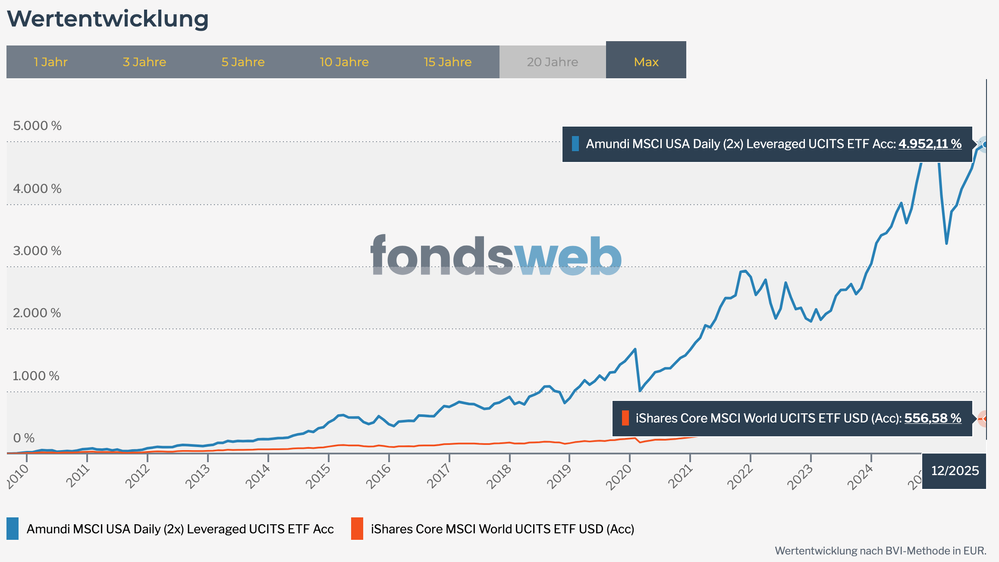Switch to the 3 Jahre tab
The width and height of the screenshot is (999, 562).
pos(144,62)
